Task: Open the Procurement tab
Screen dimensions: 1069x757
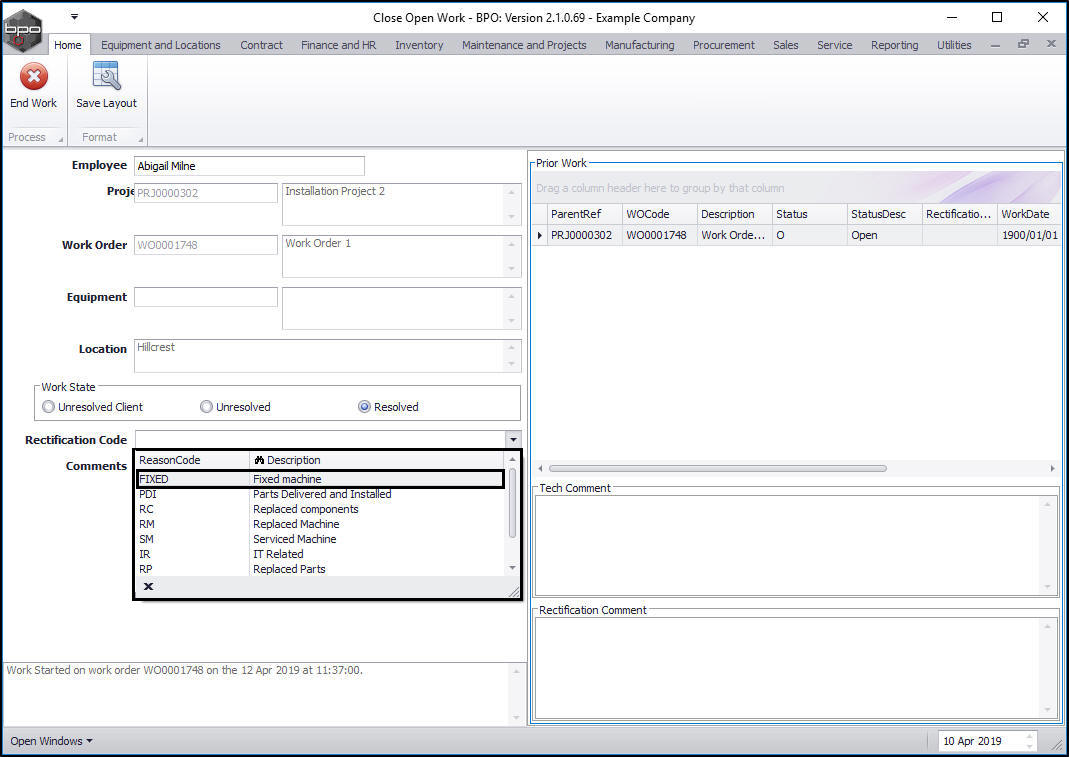Action: point(724,45)
